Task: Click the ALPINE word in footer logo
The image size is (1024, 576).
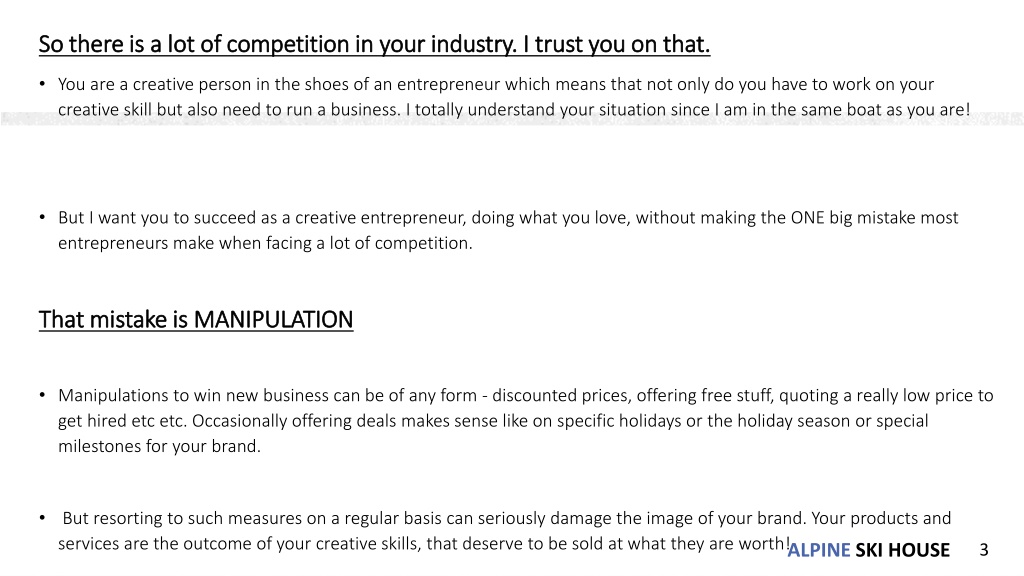Action: pos(819,550)
